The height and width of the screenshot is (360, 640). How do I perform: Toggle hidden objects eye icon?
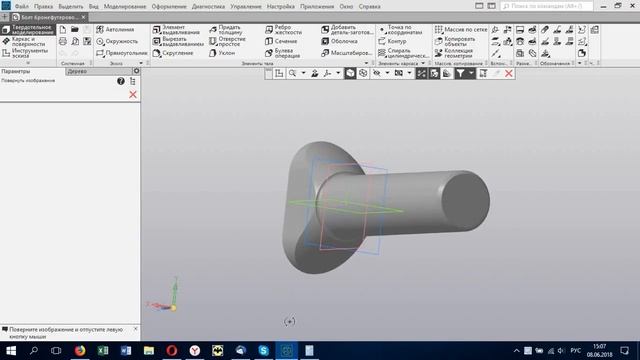pyautogui.click(x=377, y=73)
